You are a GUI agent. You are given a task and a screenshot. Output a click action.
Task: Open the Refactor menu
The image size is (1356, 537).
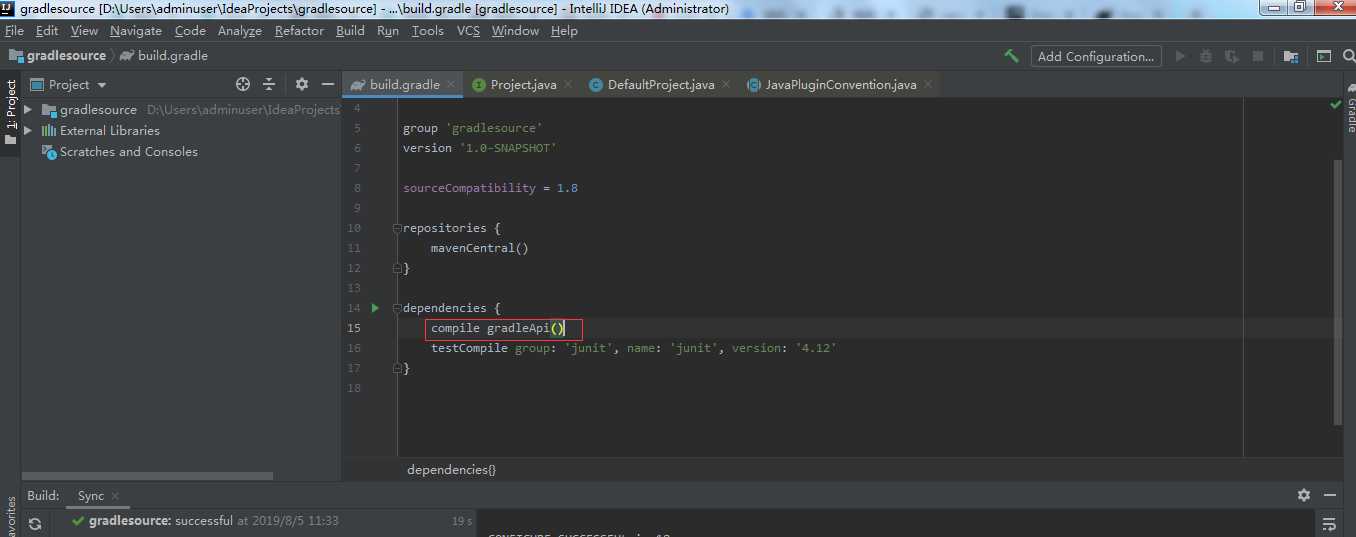299,31
